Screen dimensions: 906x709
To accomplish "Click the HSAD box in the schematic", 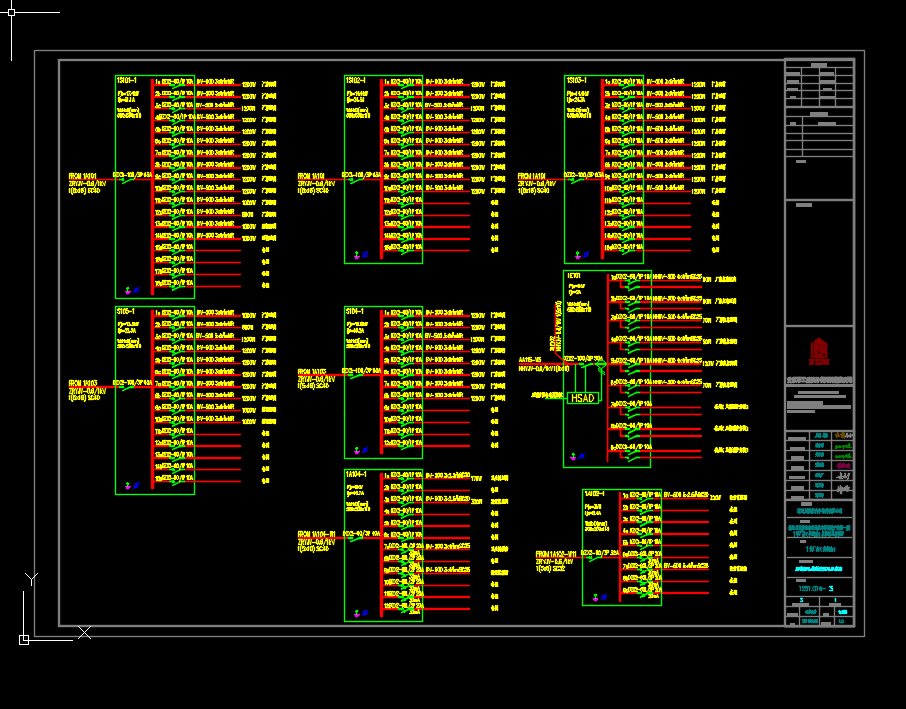I will pos(582,398).
